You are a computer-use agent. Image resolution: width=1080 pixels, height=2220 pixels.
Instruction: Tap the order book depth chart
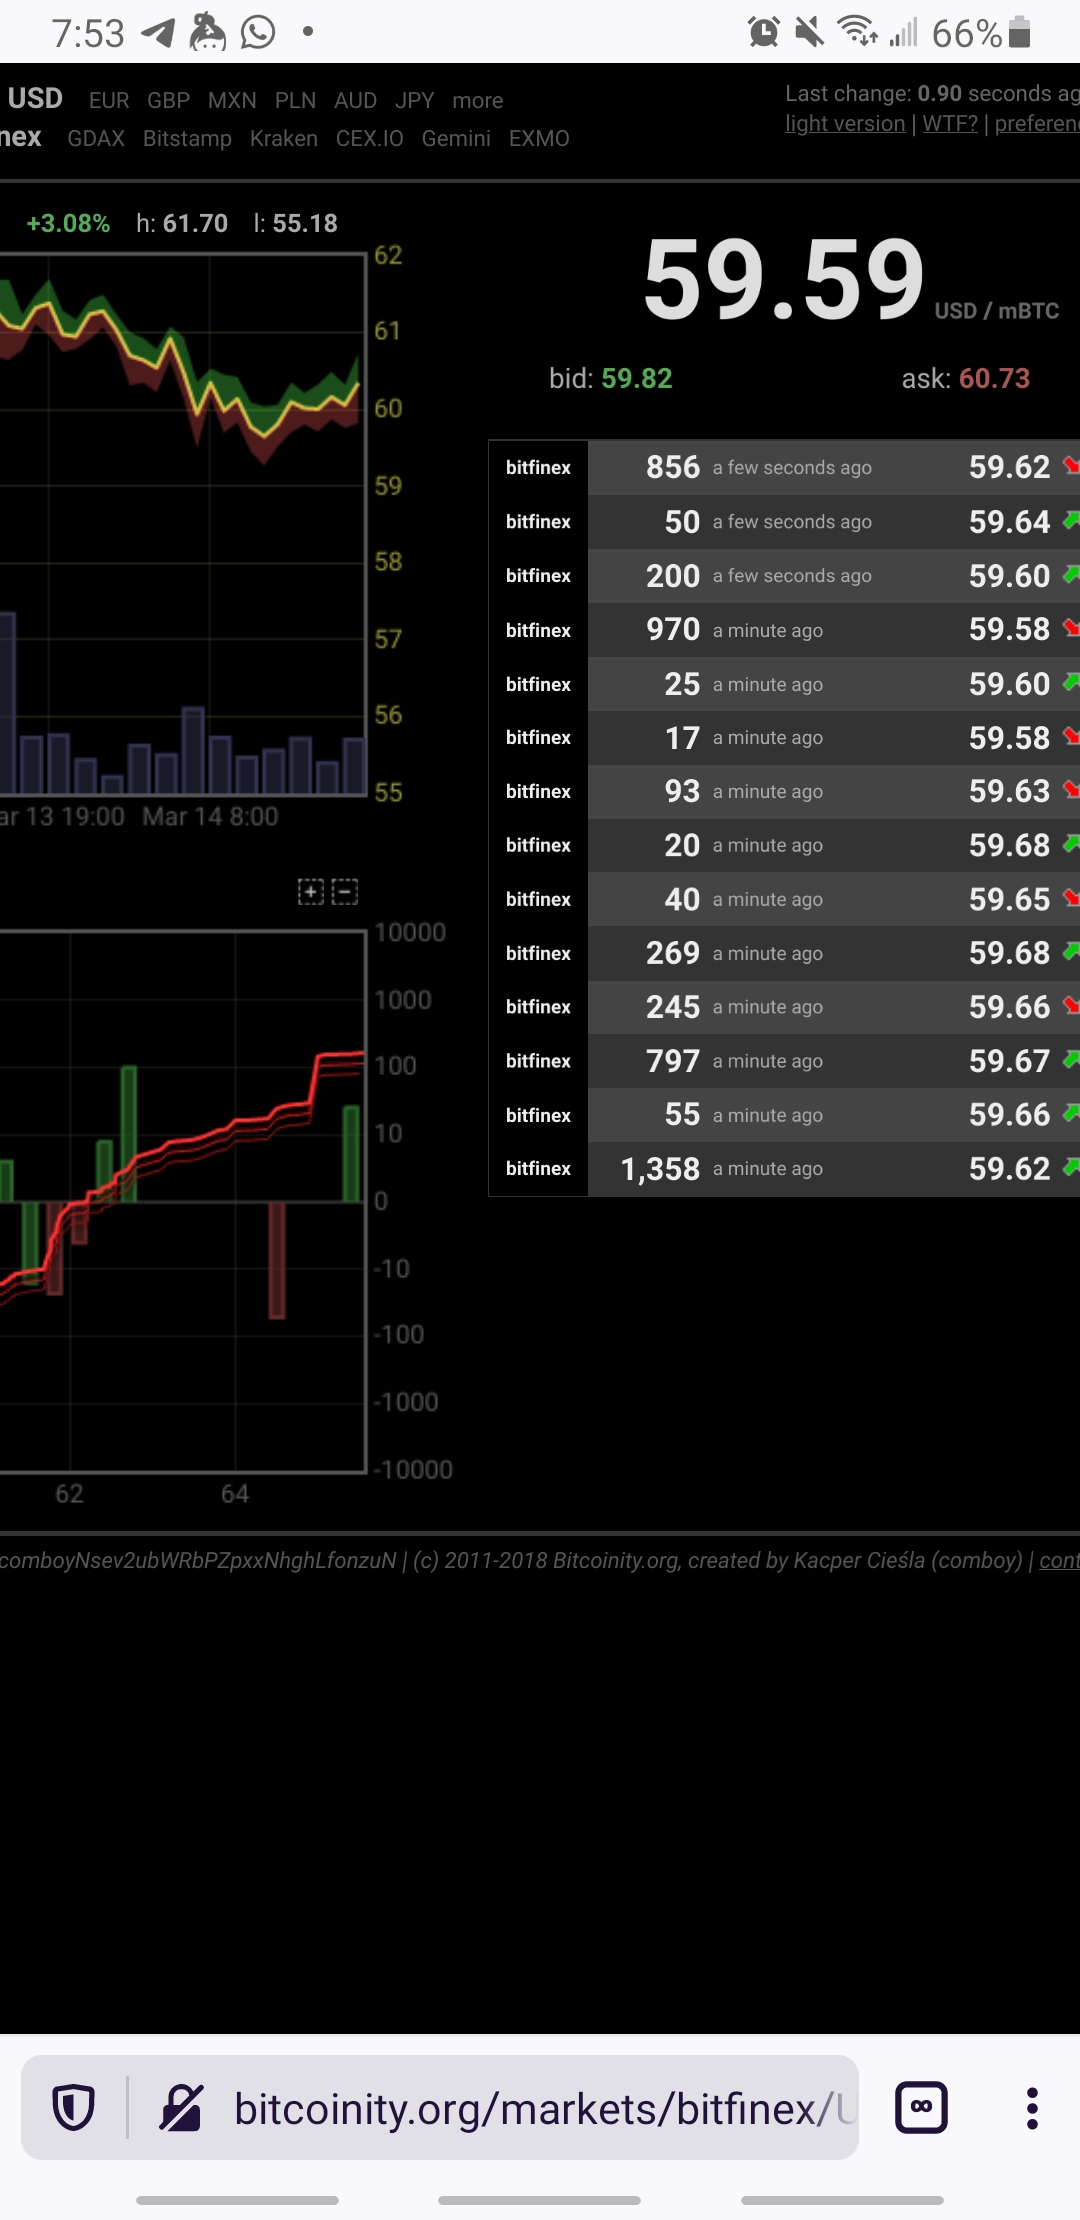[183, 1202]
